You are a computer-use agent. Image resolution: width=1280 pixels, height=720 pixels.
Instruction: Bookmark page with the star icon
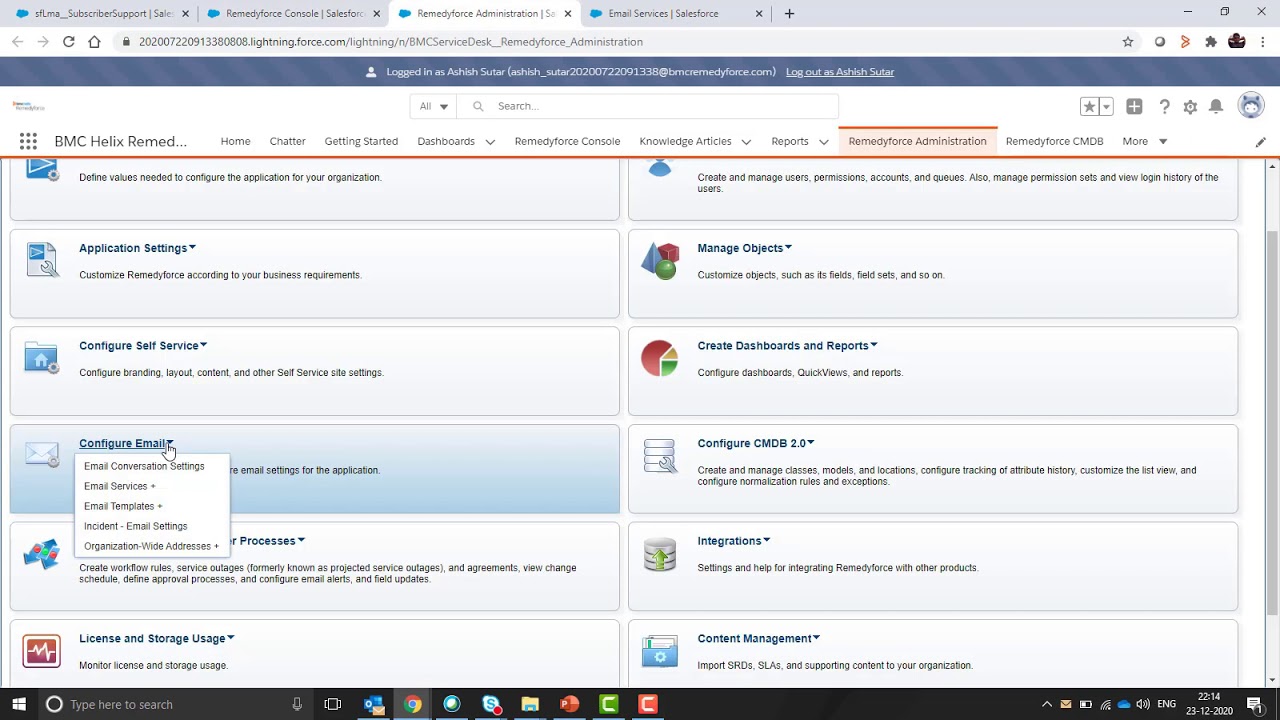tap(1128, 42)
